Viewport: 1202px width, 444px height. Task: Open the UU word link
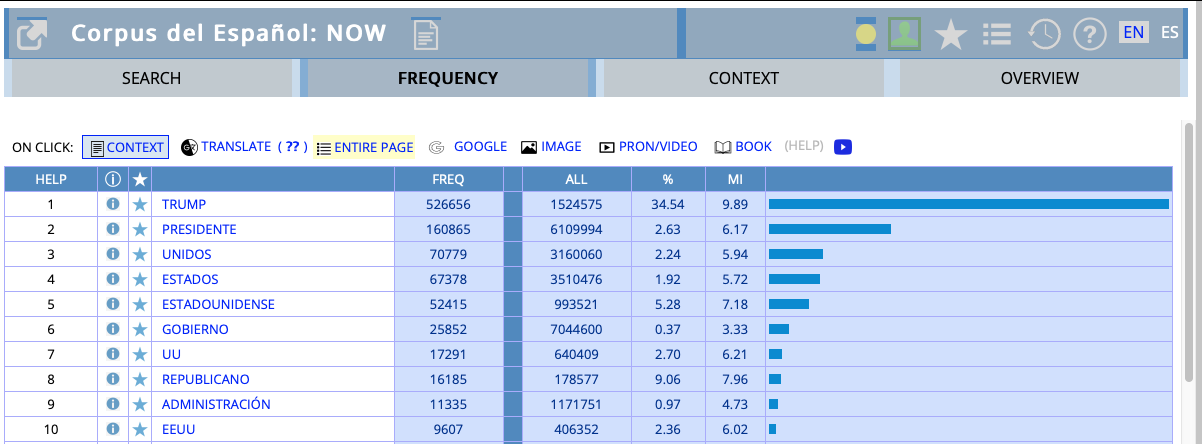pyautogui.click(x=171, y=354)
